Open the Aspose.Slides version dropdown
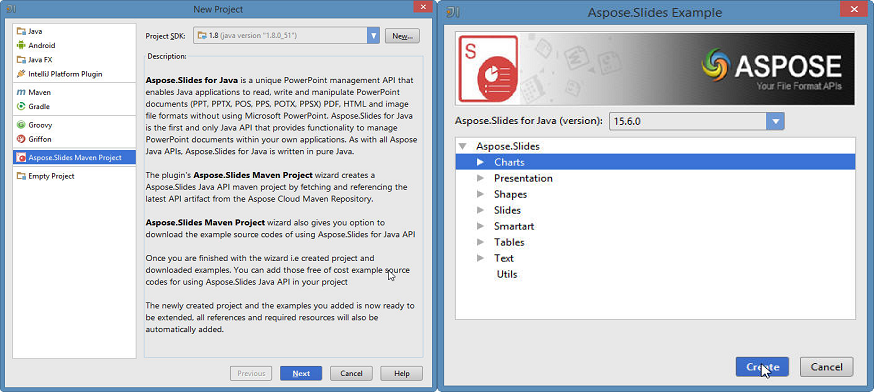 775,121
